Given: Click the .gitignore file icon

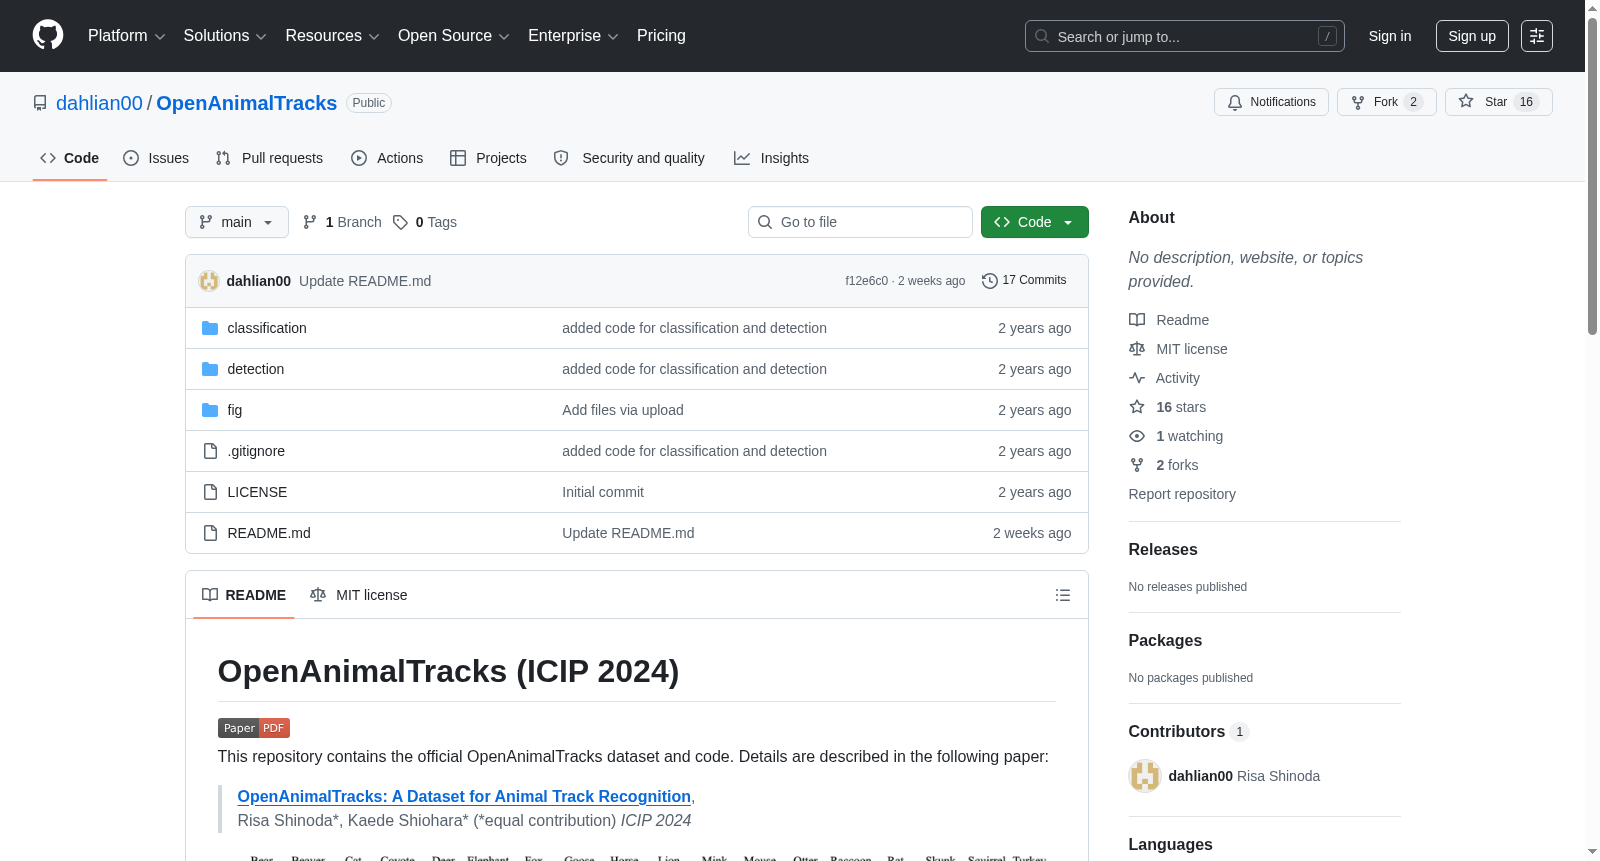Looking at the screenshot, I should [210, 451].
